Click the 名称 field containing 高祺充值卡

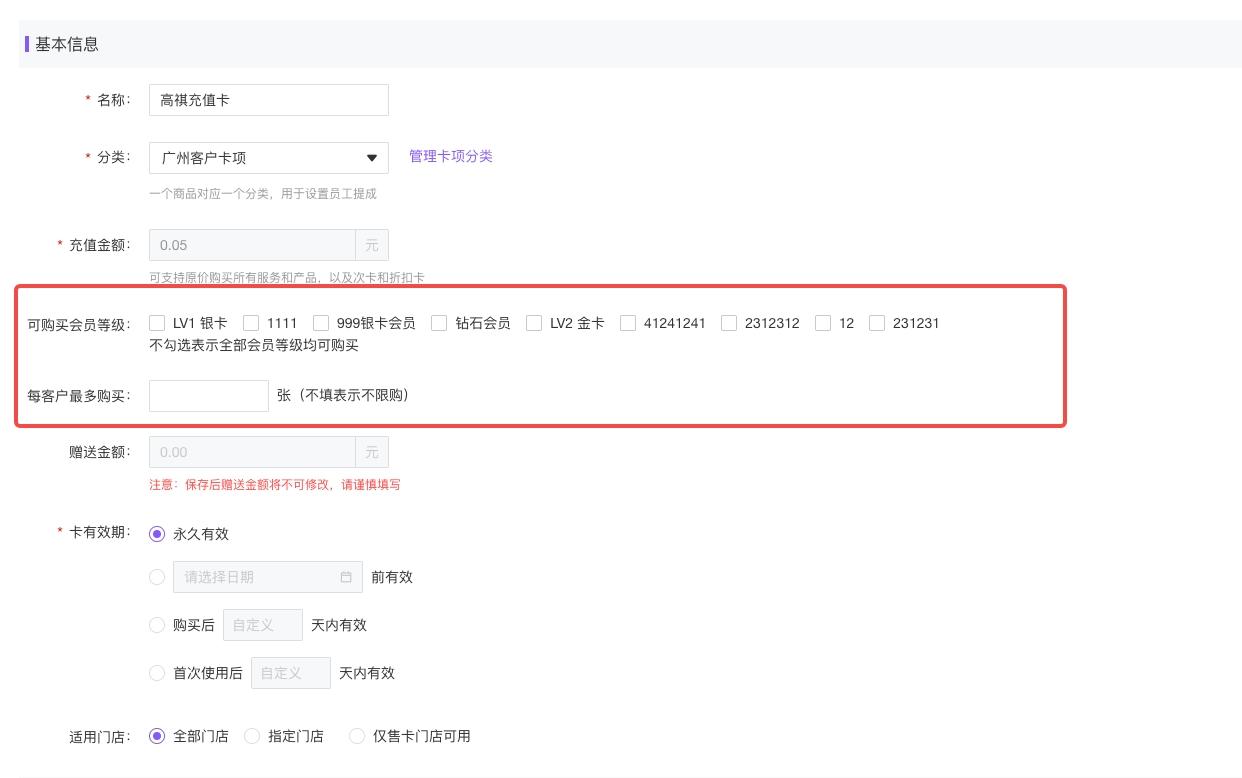(x=269, y=100)
